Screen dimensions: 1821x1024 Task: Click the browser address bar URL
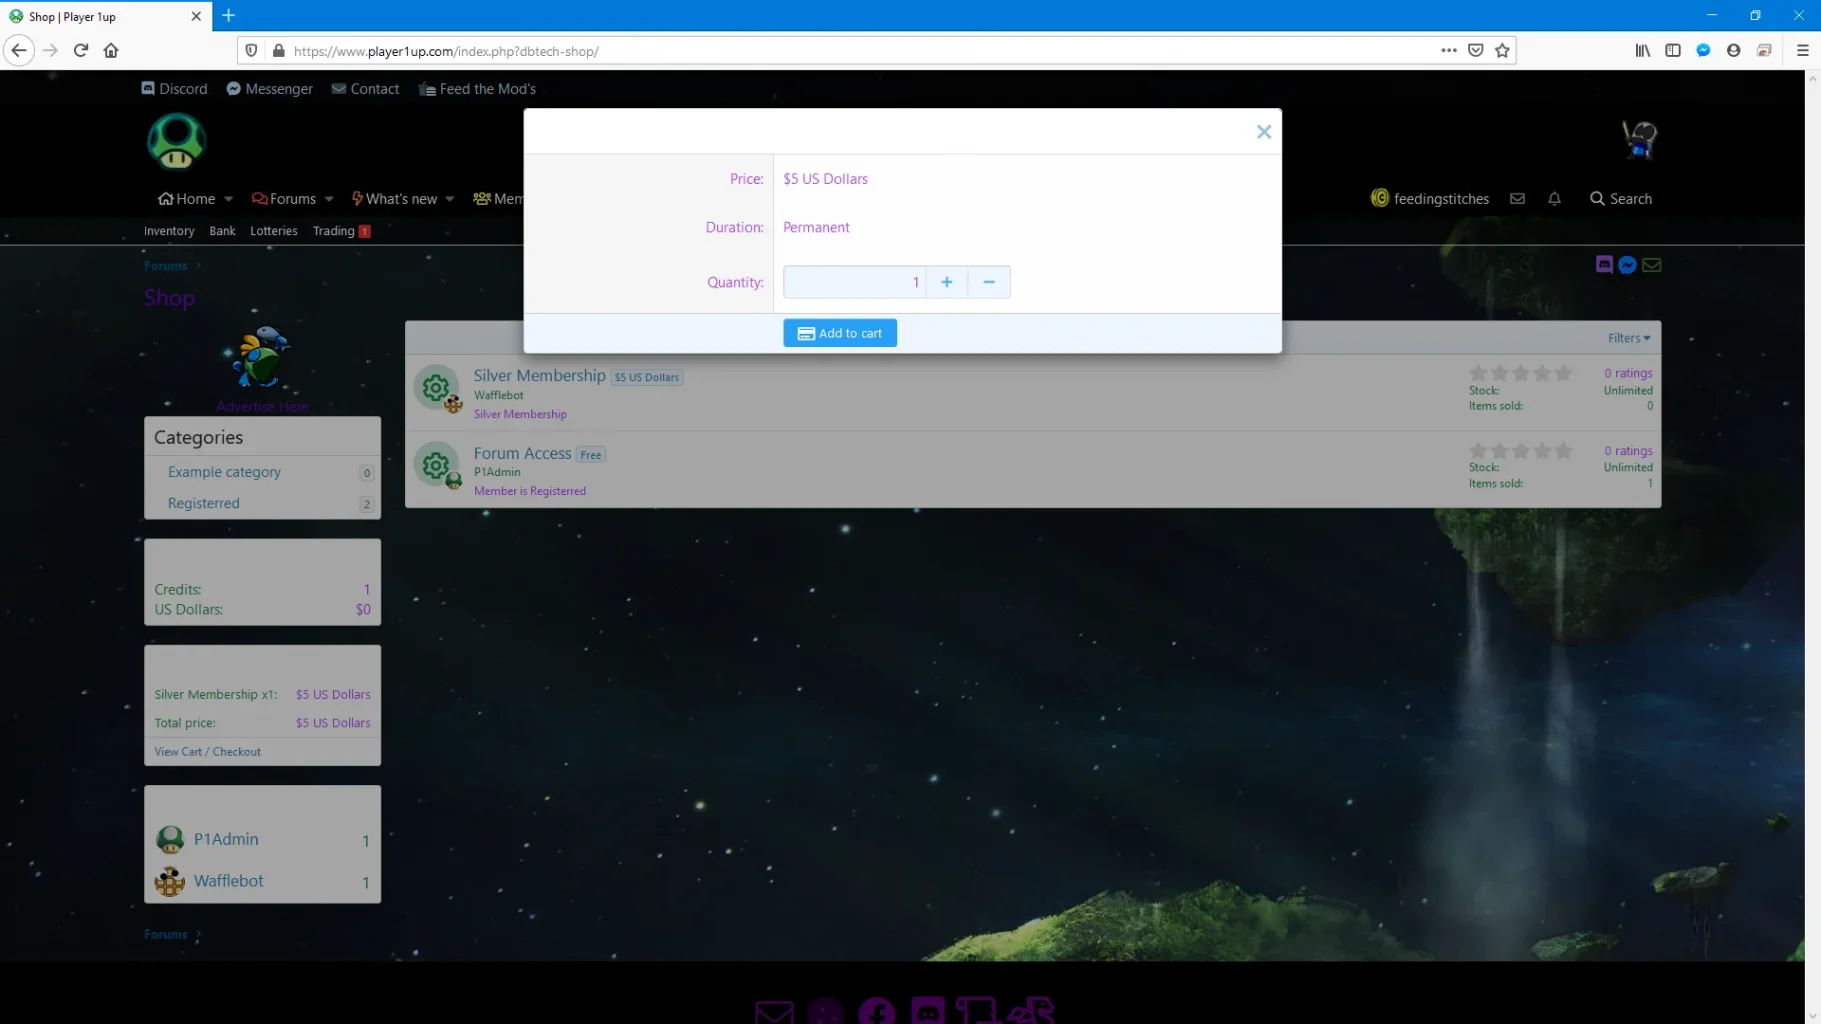click(x=446, y=51)
